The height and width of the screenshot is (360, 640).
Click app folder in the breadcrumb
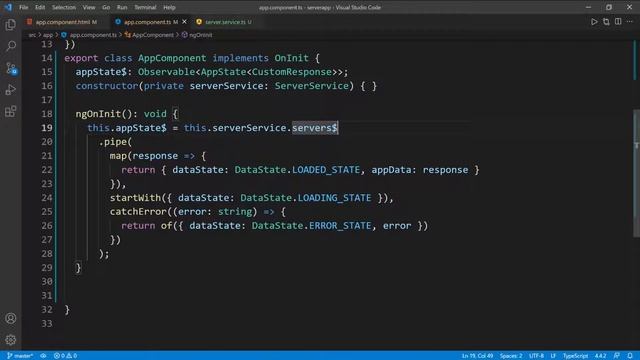tap(48, 35)
